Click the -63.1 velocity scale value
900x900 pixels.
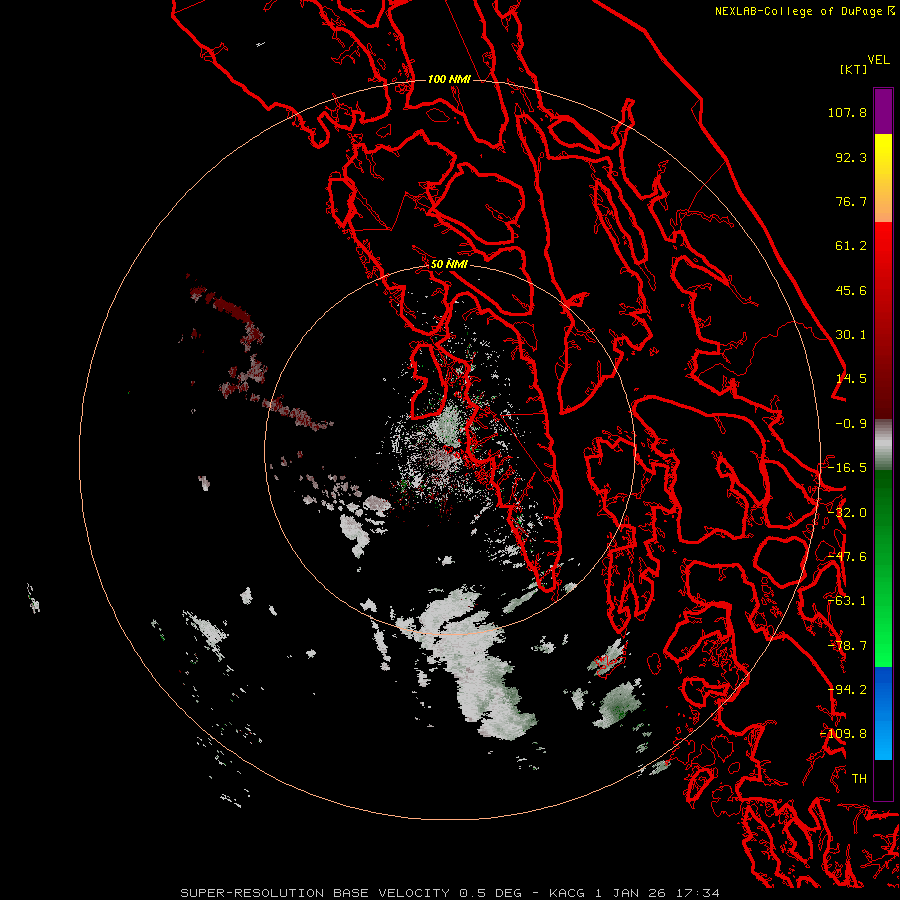pos(847,601)
